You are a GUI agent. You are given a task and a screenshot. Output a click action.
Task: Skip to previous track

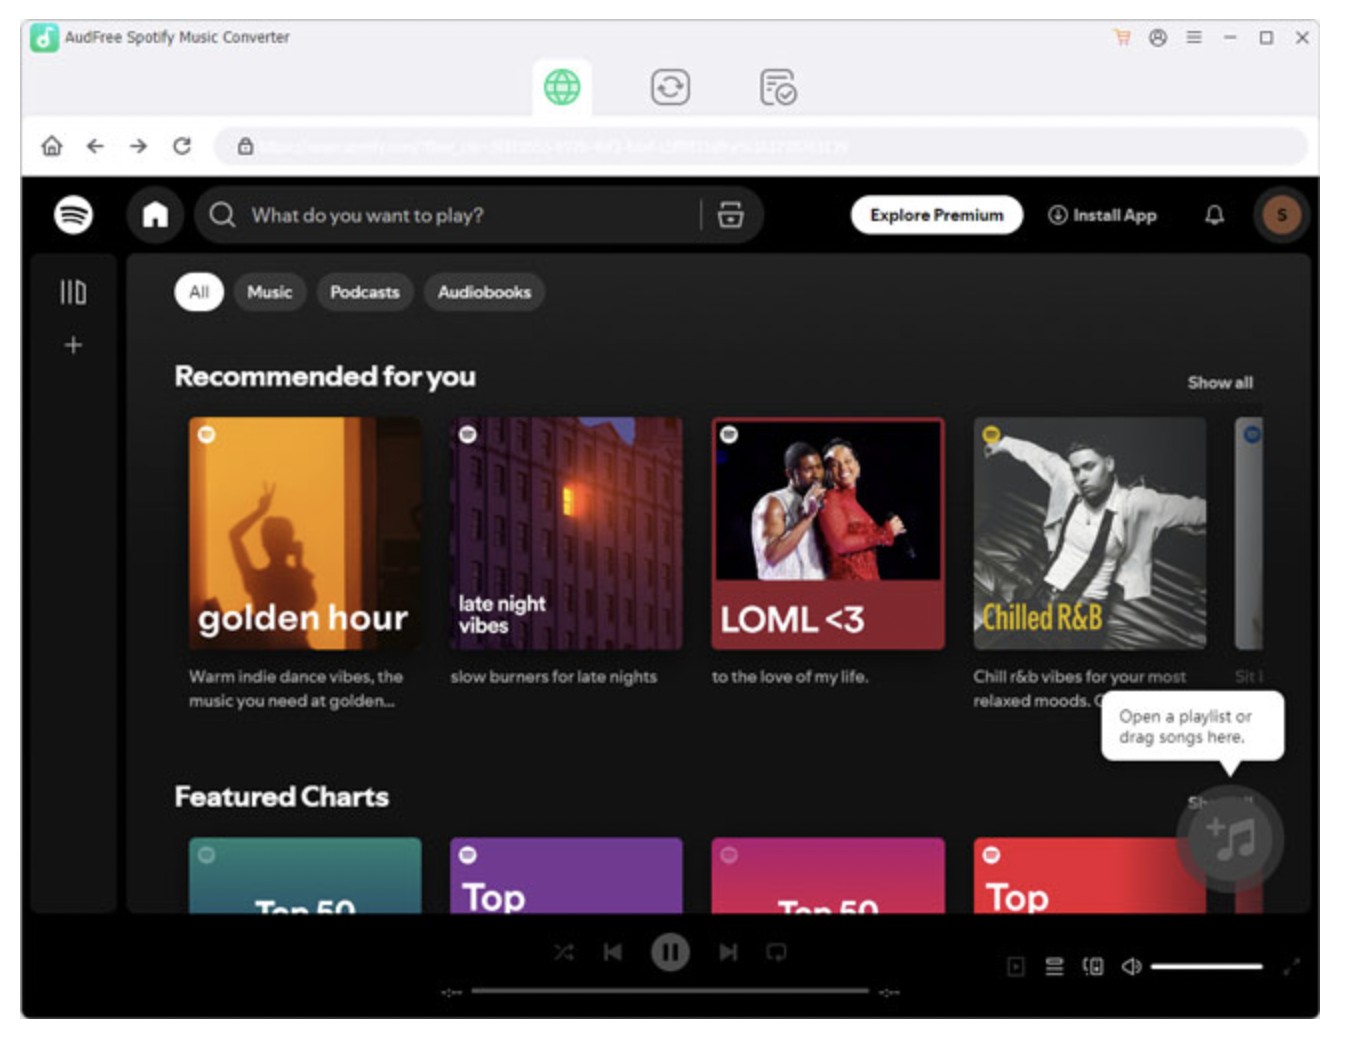613,952
